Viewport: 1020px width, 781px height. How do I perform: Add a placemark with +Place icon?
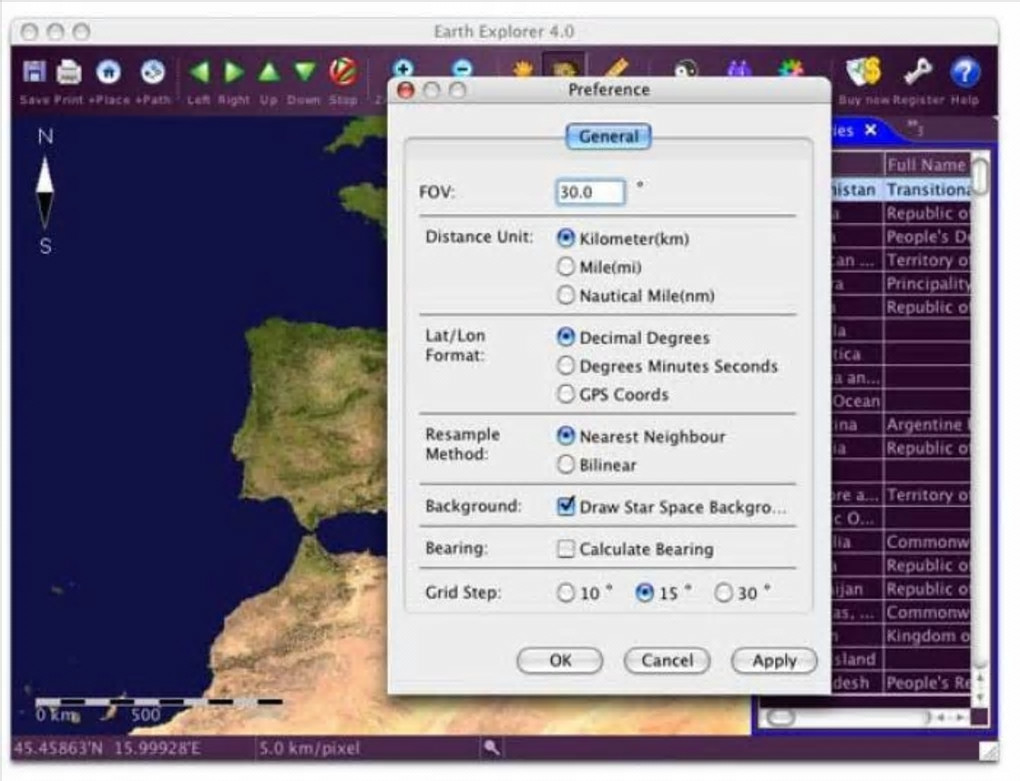[x=109, y=72]
